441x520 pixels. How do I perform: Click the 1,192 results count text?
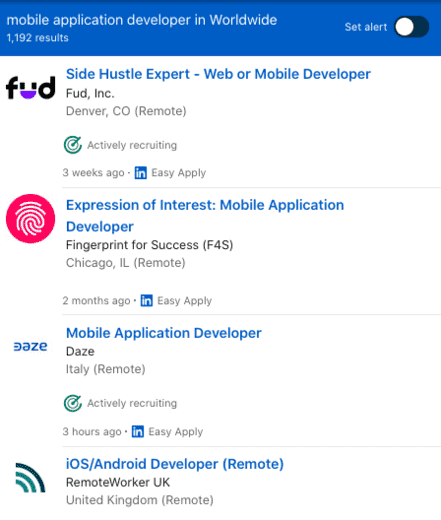[37, 38]
